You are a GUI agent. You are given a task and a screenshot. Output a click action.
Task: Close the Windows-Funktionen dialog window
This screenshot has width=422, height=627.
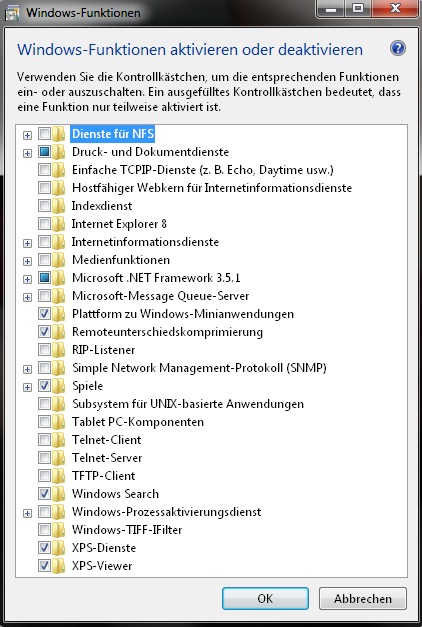(x=395, y=8)
